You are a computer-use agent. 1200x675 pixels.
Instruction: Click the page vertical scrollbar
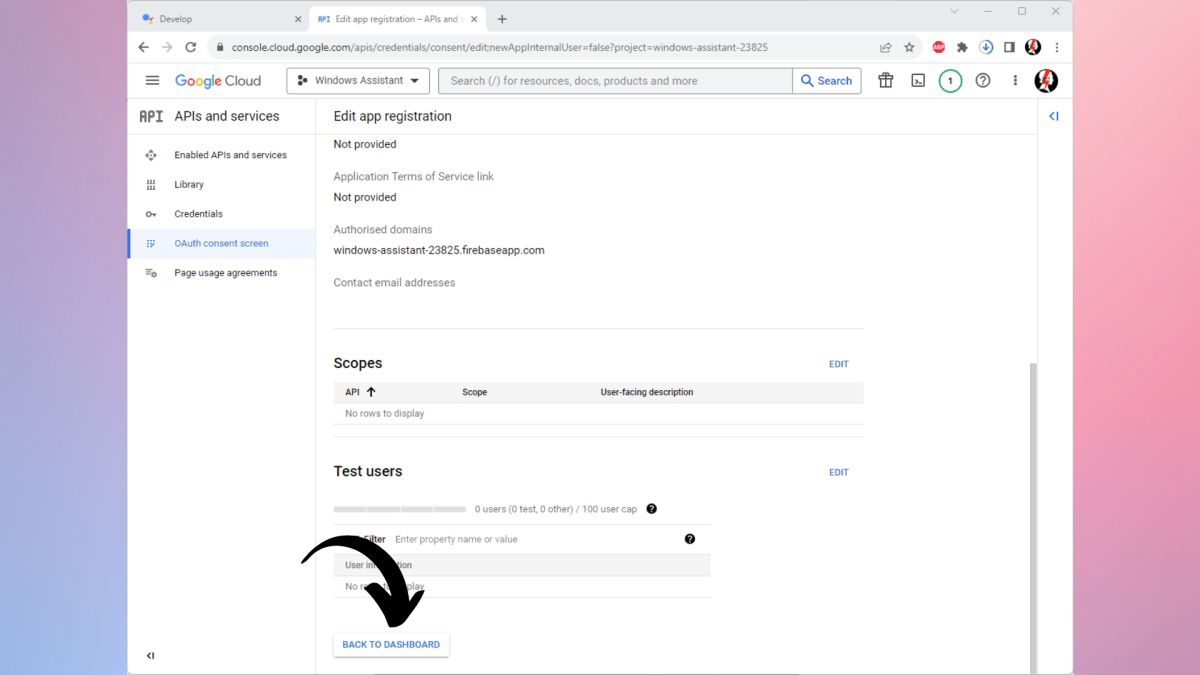[1034, 516]
